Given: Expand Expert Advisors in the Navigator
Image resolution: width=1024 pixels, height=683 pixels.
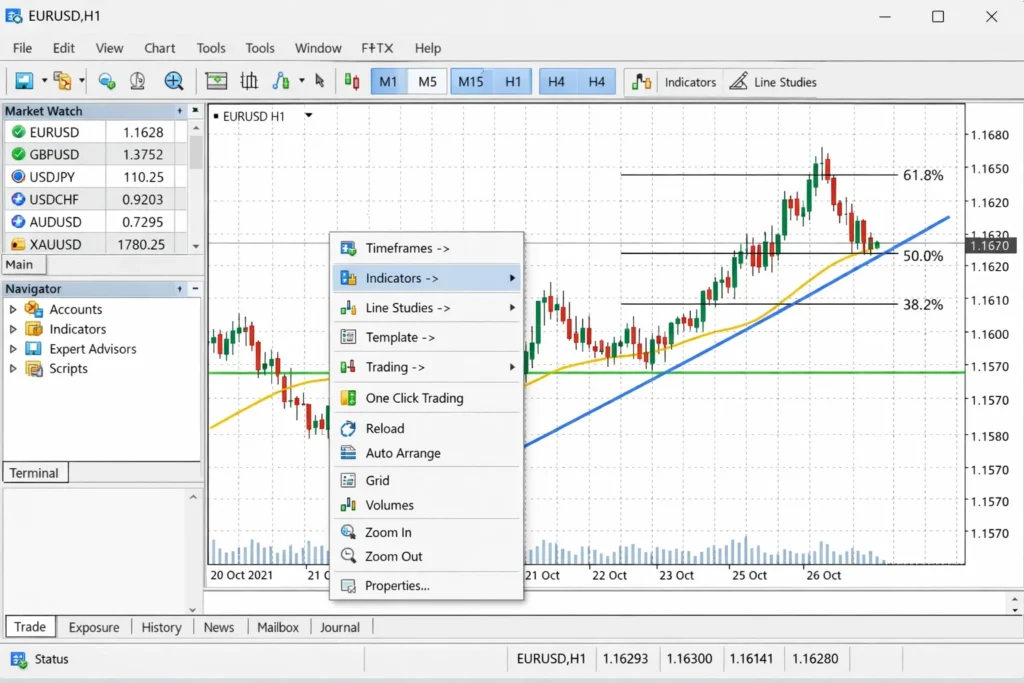Looking at the screenshot, I should [14, 348].
